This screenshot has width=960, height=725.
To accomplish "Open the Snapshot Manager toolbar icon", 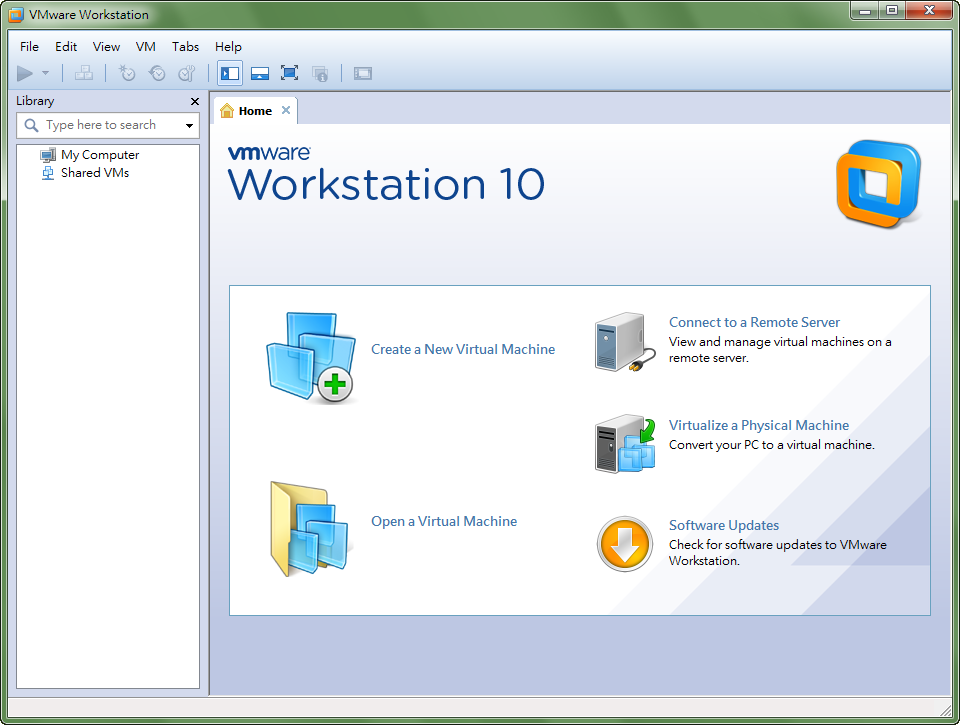I will 187,73.
